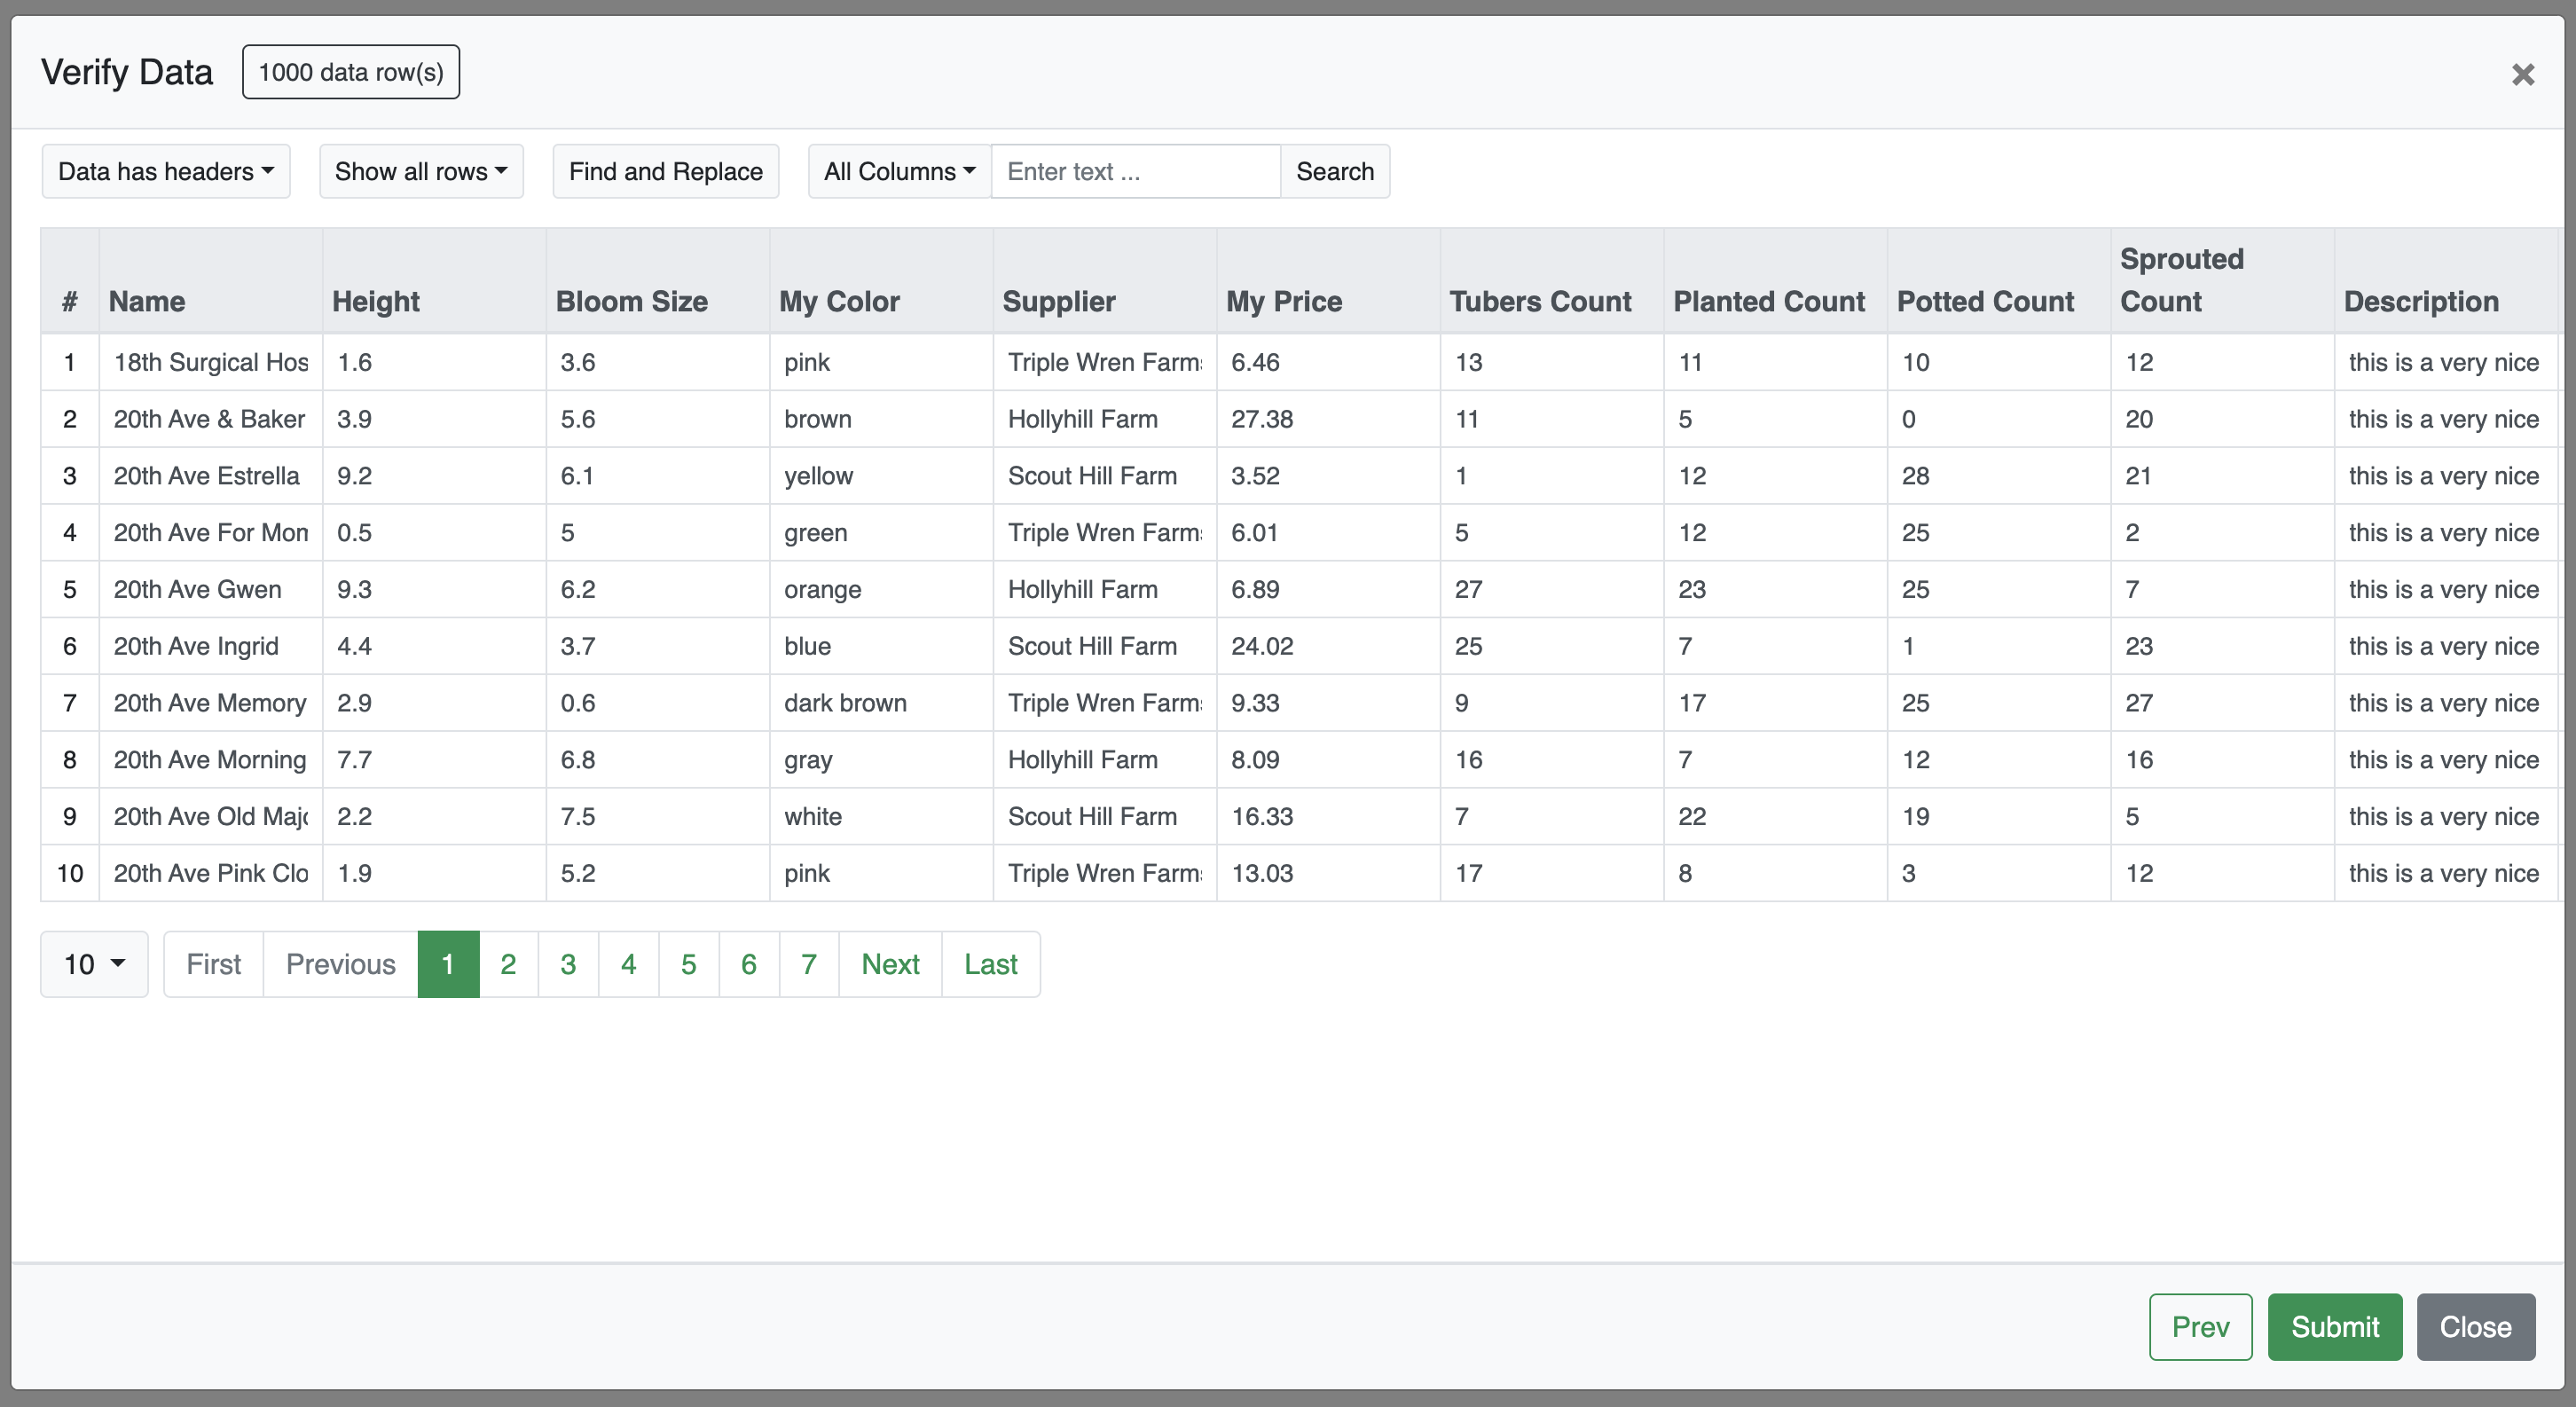Submit the verified data
2576x1407 pixels.
[2334, 1326]
